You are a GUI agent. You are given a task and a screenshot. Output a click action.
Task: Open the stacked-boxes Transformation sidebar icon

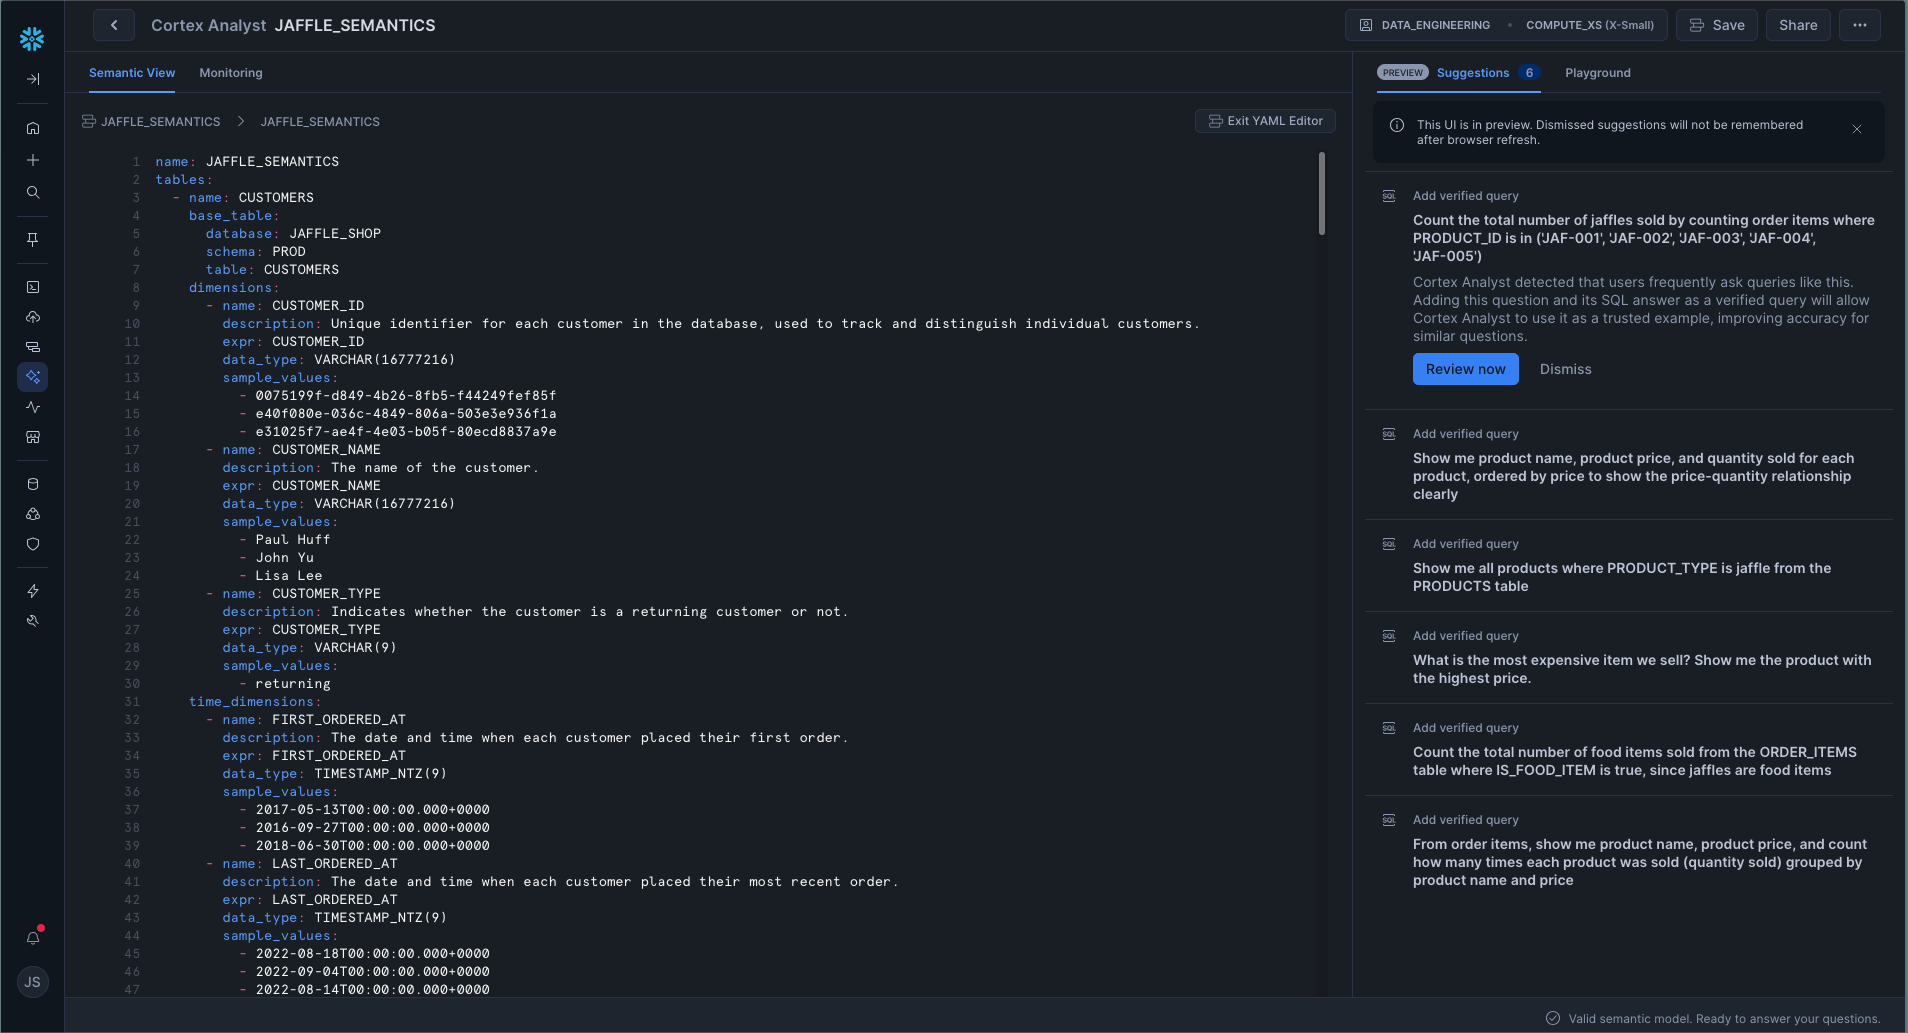(33, 347)
